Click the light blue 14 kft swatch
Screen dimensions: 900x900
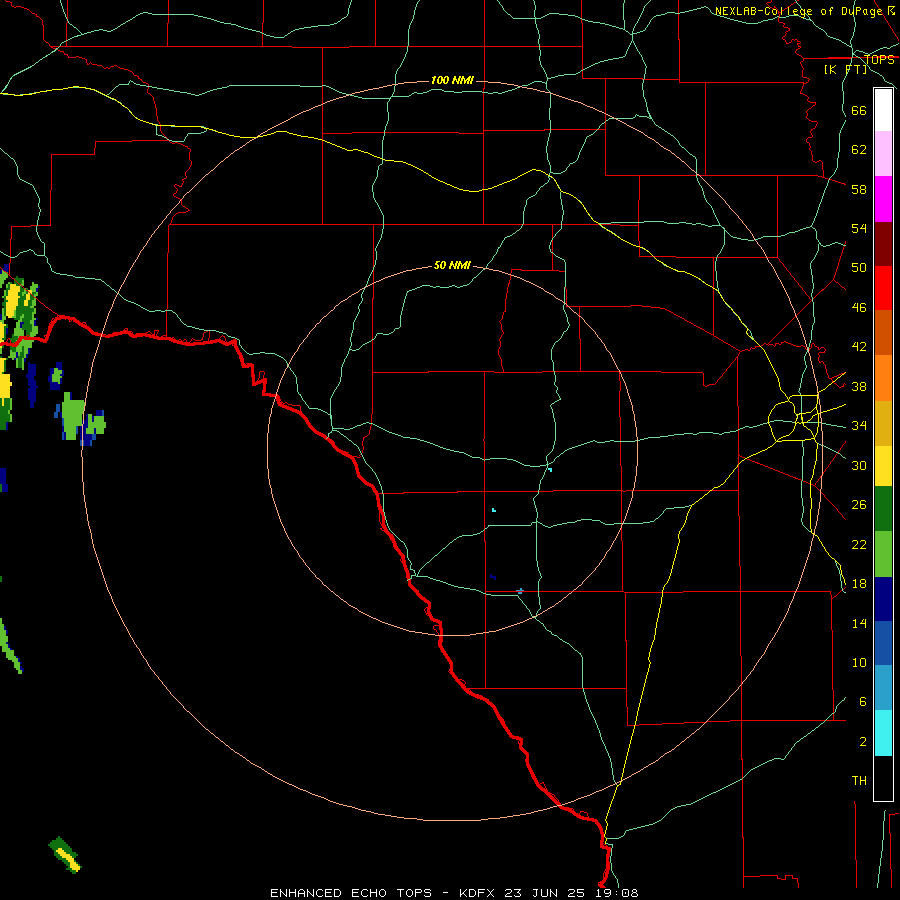pos(883,688)
